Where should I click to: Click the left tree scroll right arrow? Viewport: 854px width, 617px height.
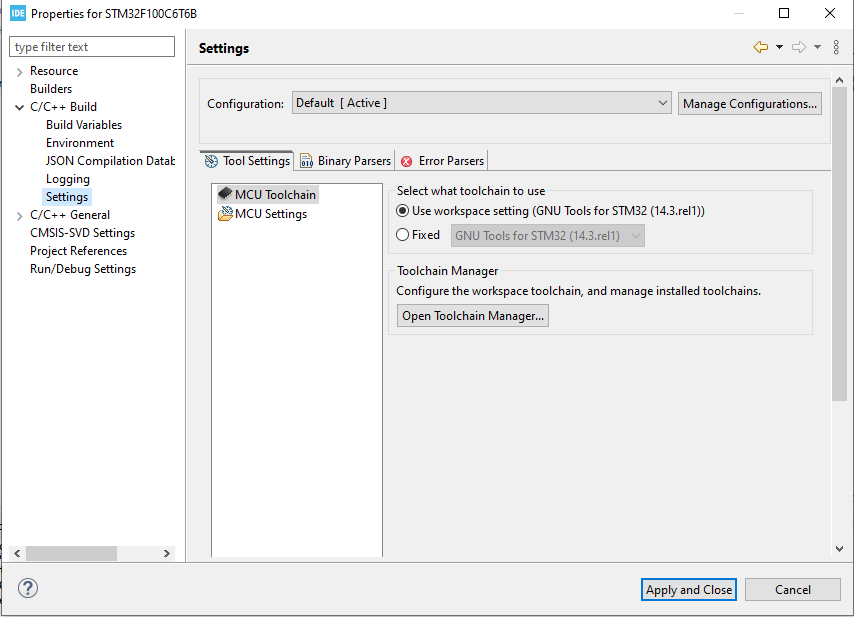click(x=167, y=553)
